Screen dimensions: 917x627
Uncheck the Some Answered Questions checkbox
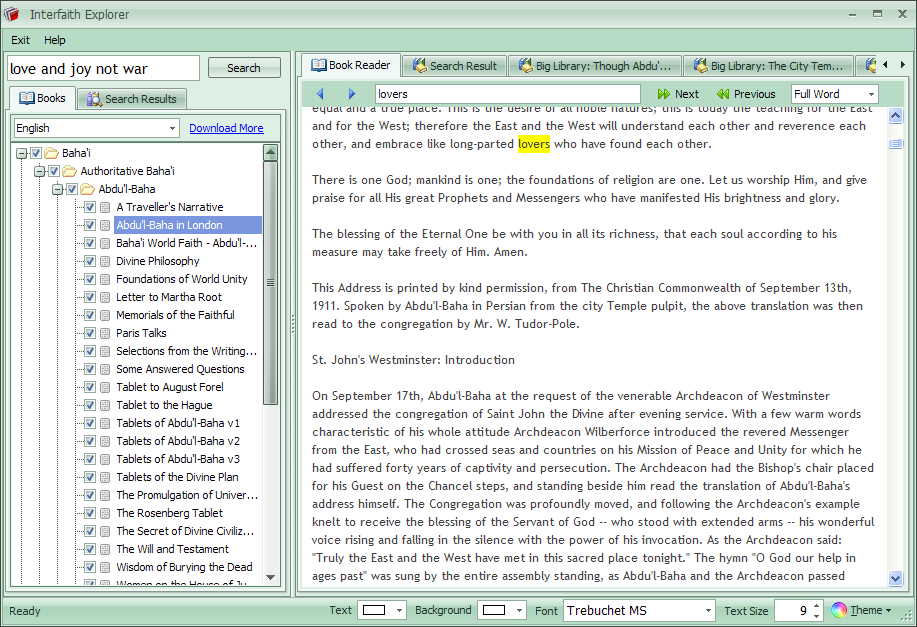[x=90, y=369]
